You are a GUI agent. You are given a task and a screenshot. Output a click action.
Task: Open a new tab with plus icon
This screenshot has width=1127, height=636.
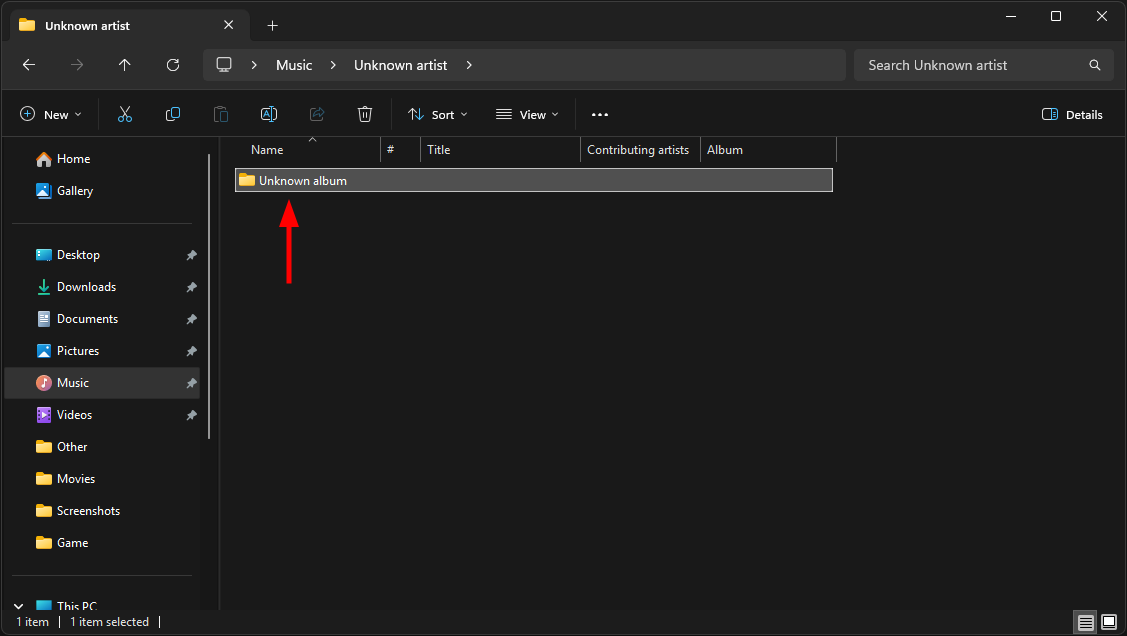click(272, 25)
